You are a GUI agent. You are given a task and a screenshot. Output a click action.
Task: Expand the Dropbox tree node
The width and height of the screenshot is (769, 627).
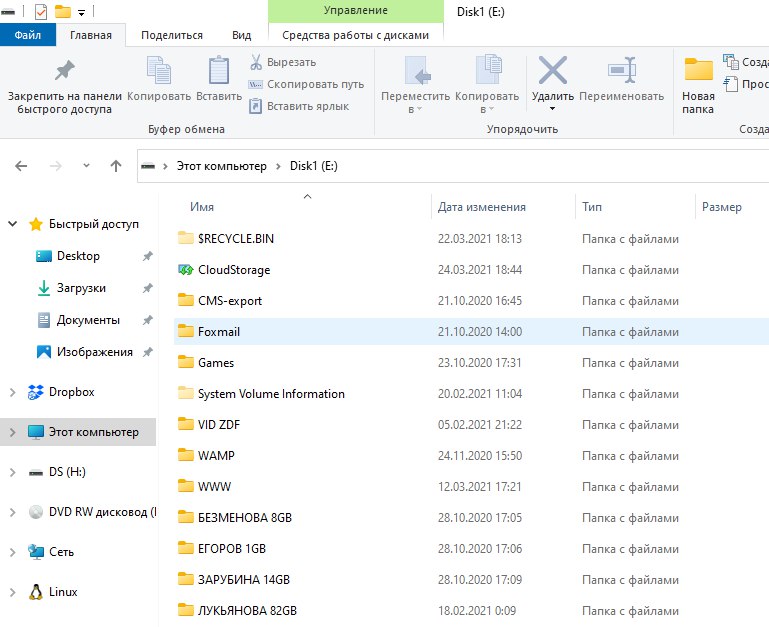pos(13,392)
